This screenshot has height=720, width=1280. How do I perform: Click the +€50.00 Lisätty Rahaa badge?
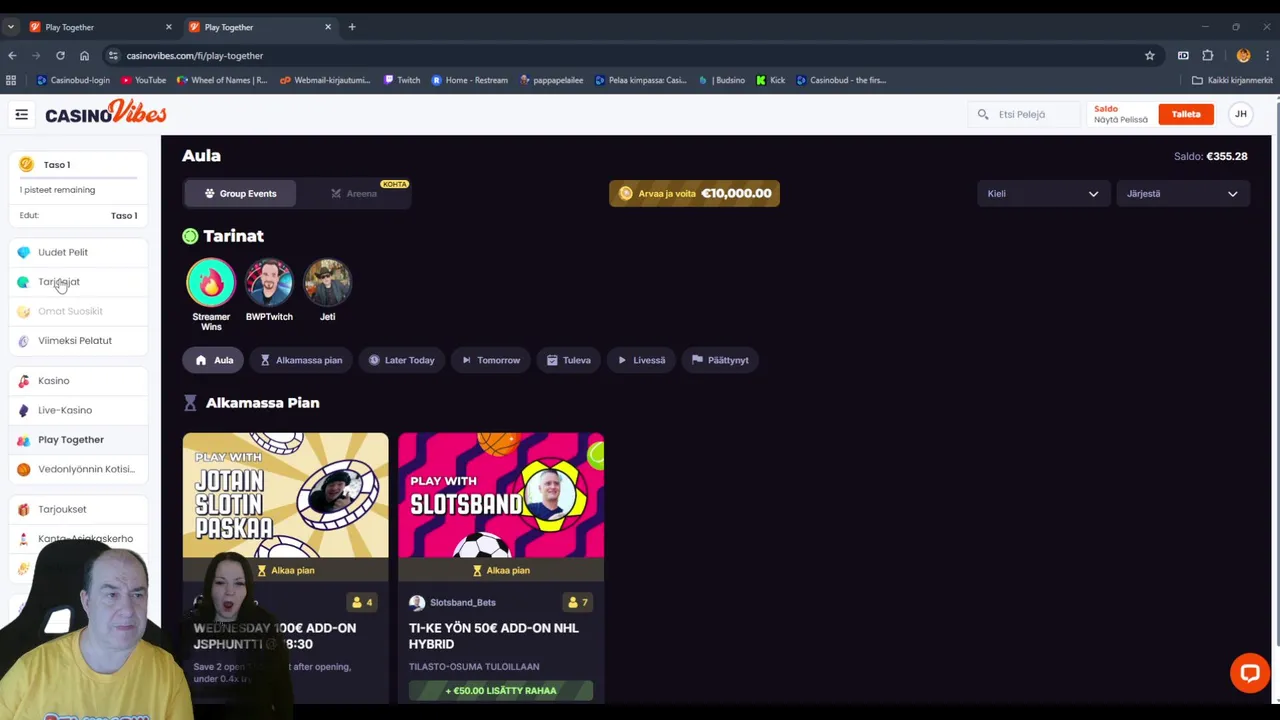[x=501, y=691]
